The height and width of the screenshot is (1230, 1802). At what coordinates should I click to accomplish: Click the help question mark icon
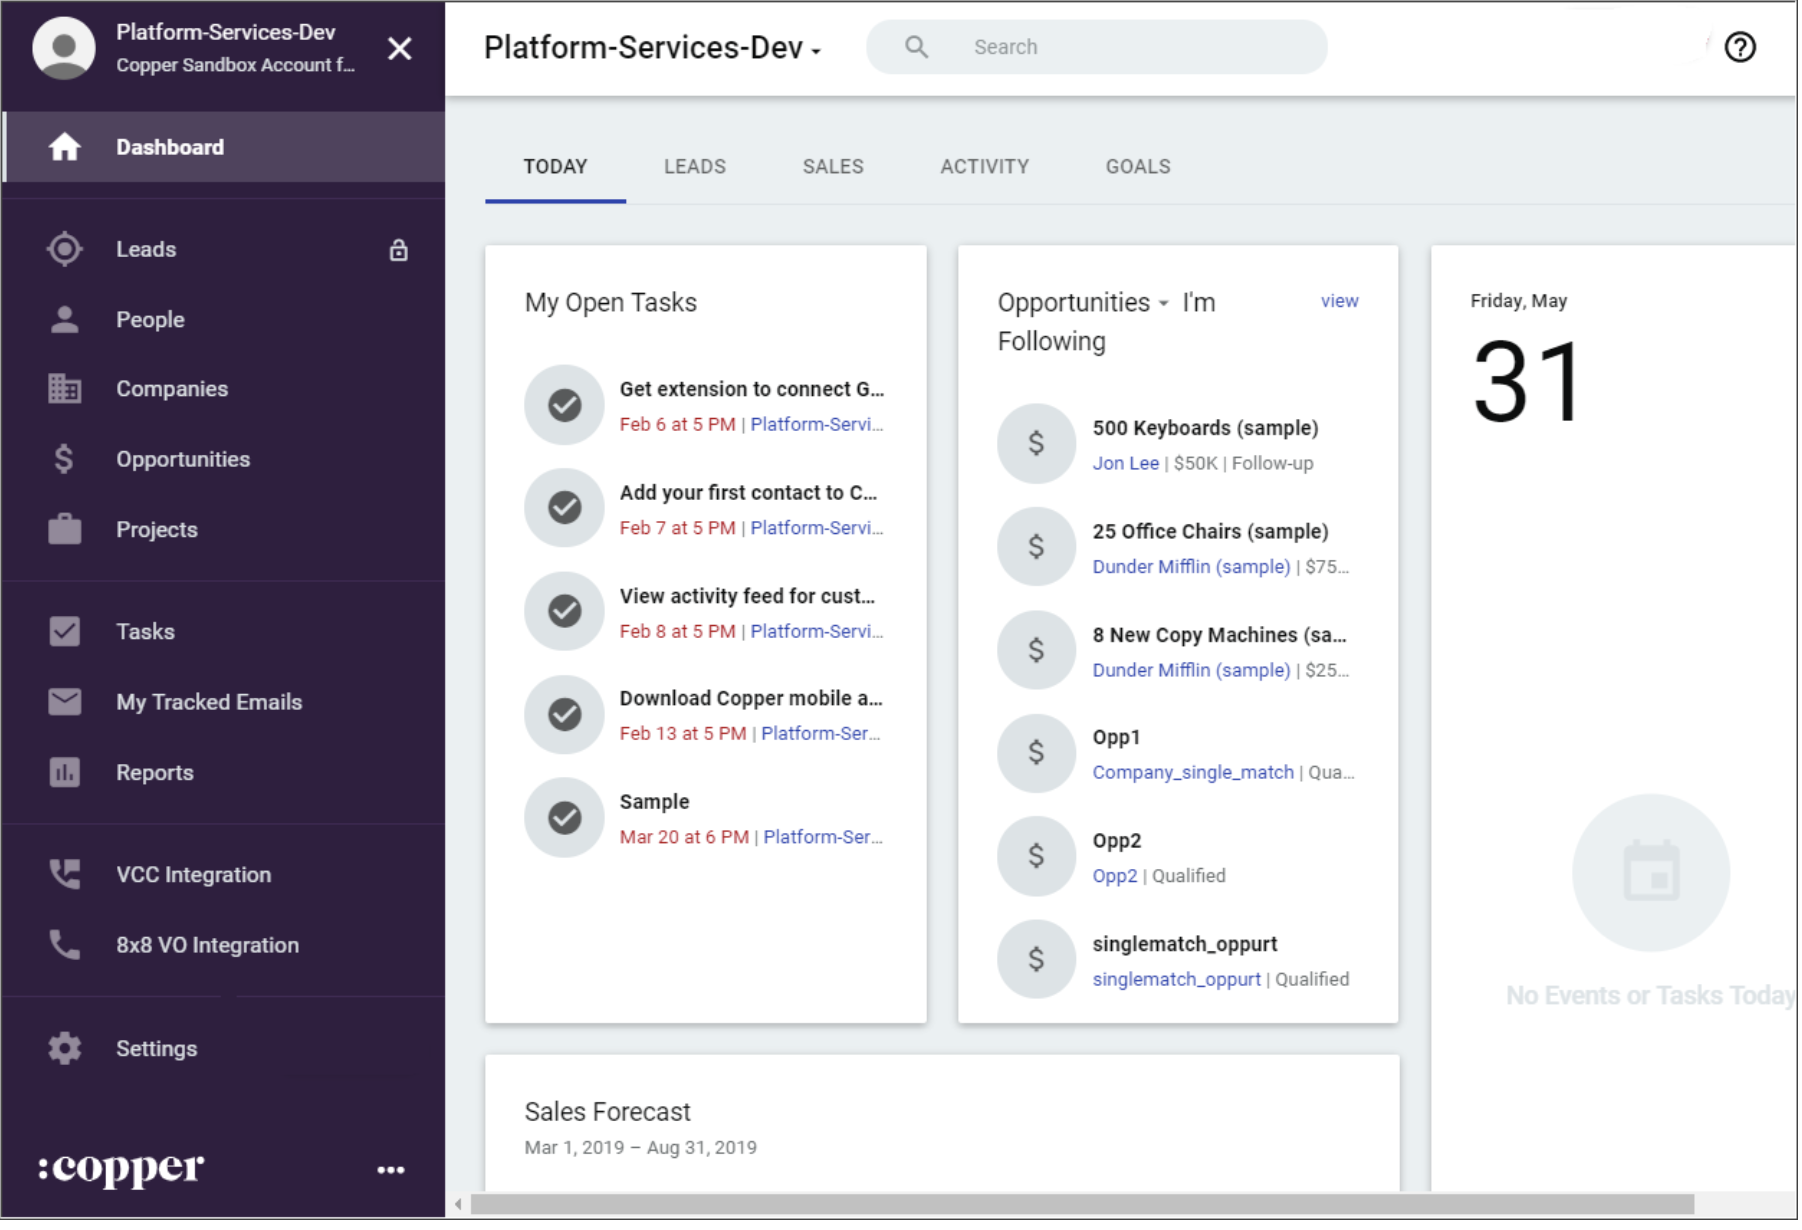(x=1741, y=47)
